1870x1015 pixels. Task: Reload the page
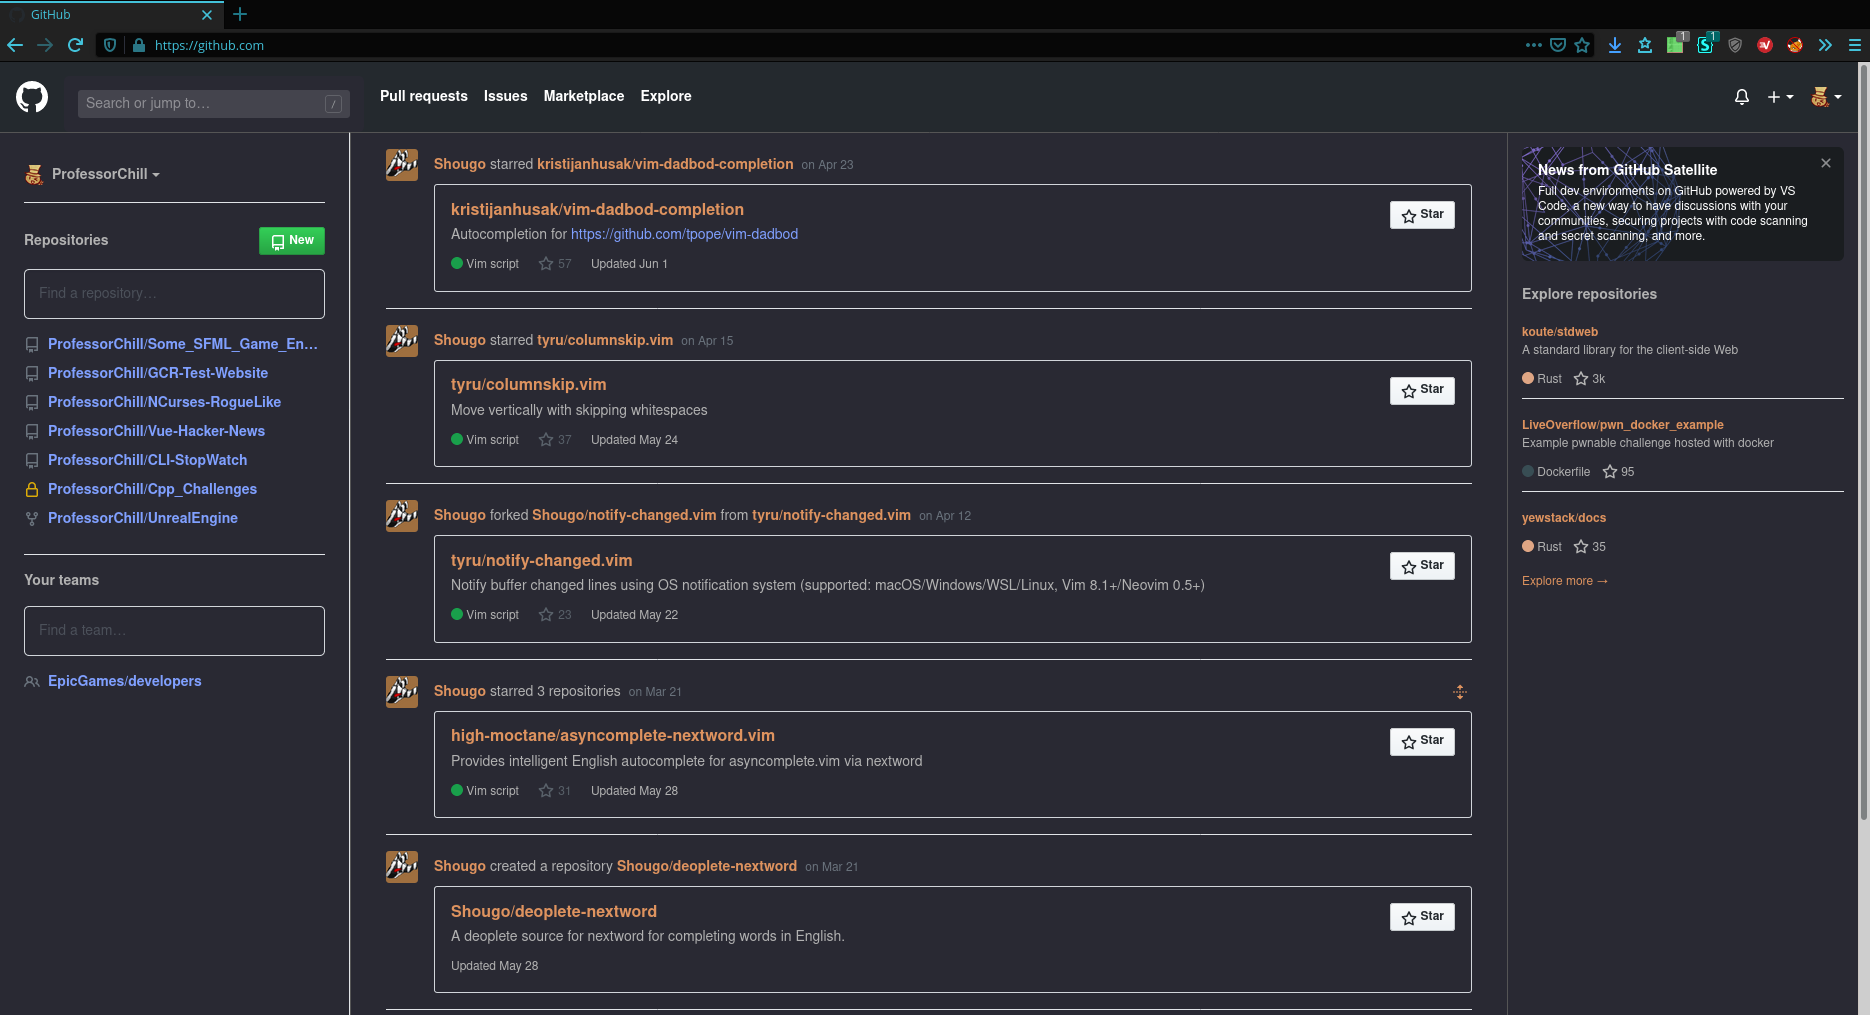(75, 45)
